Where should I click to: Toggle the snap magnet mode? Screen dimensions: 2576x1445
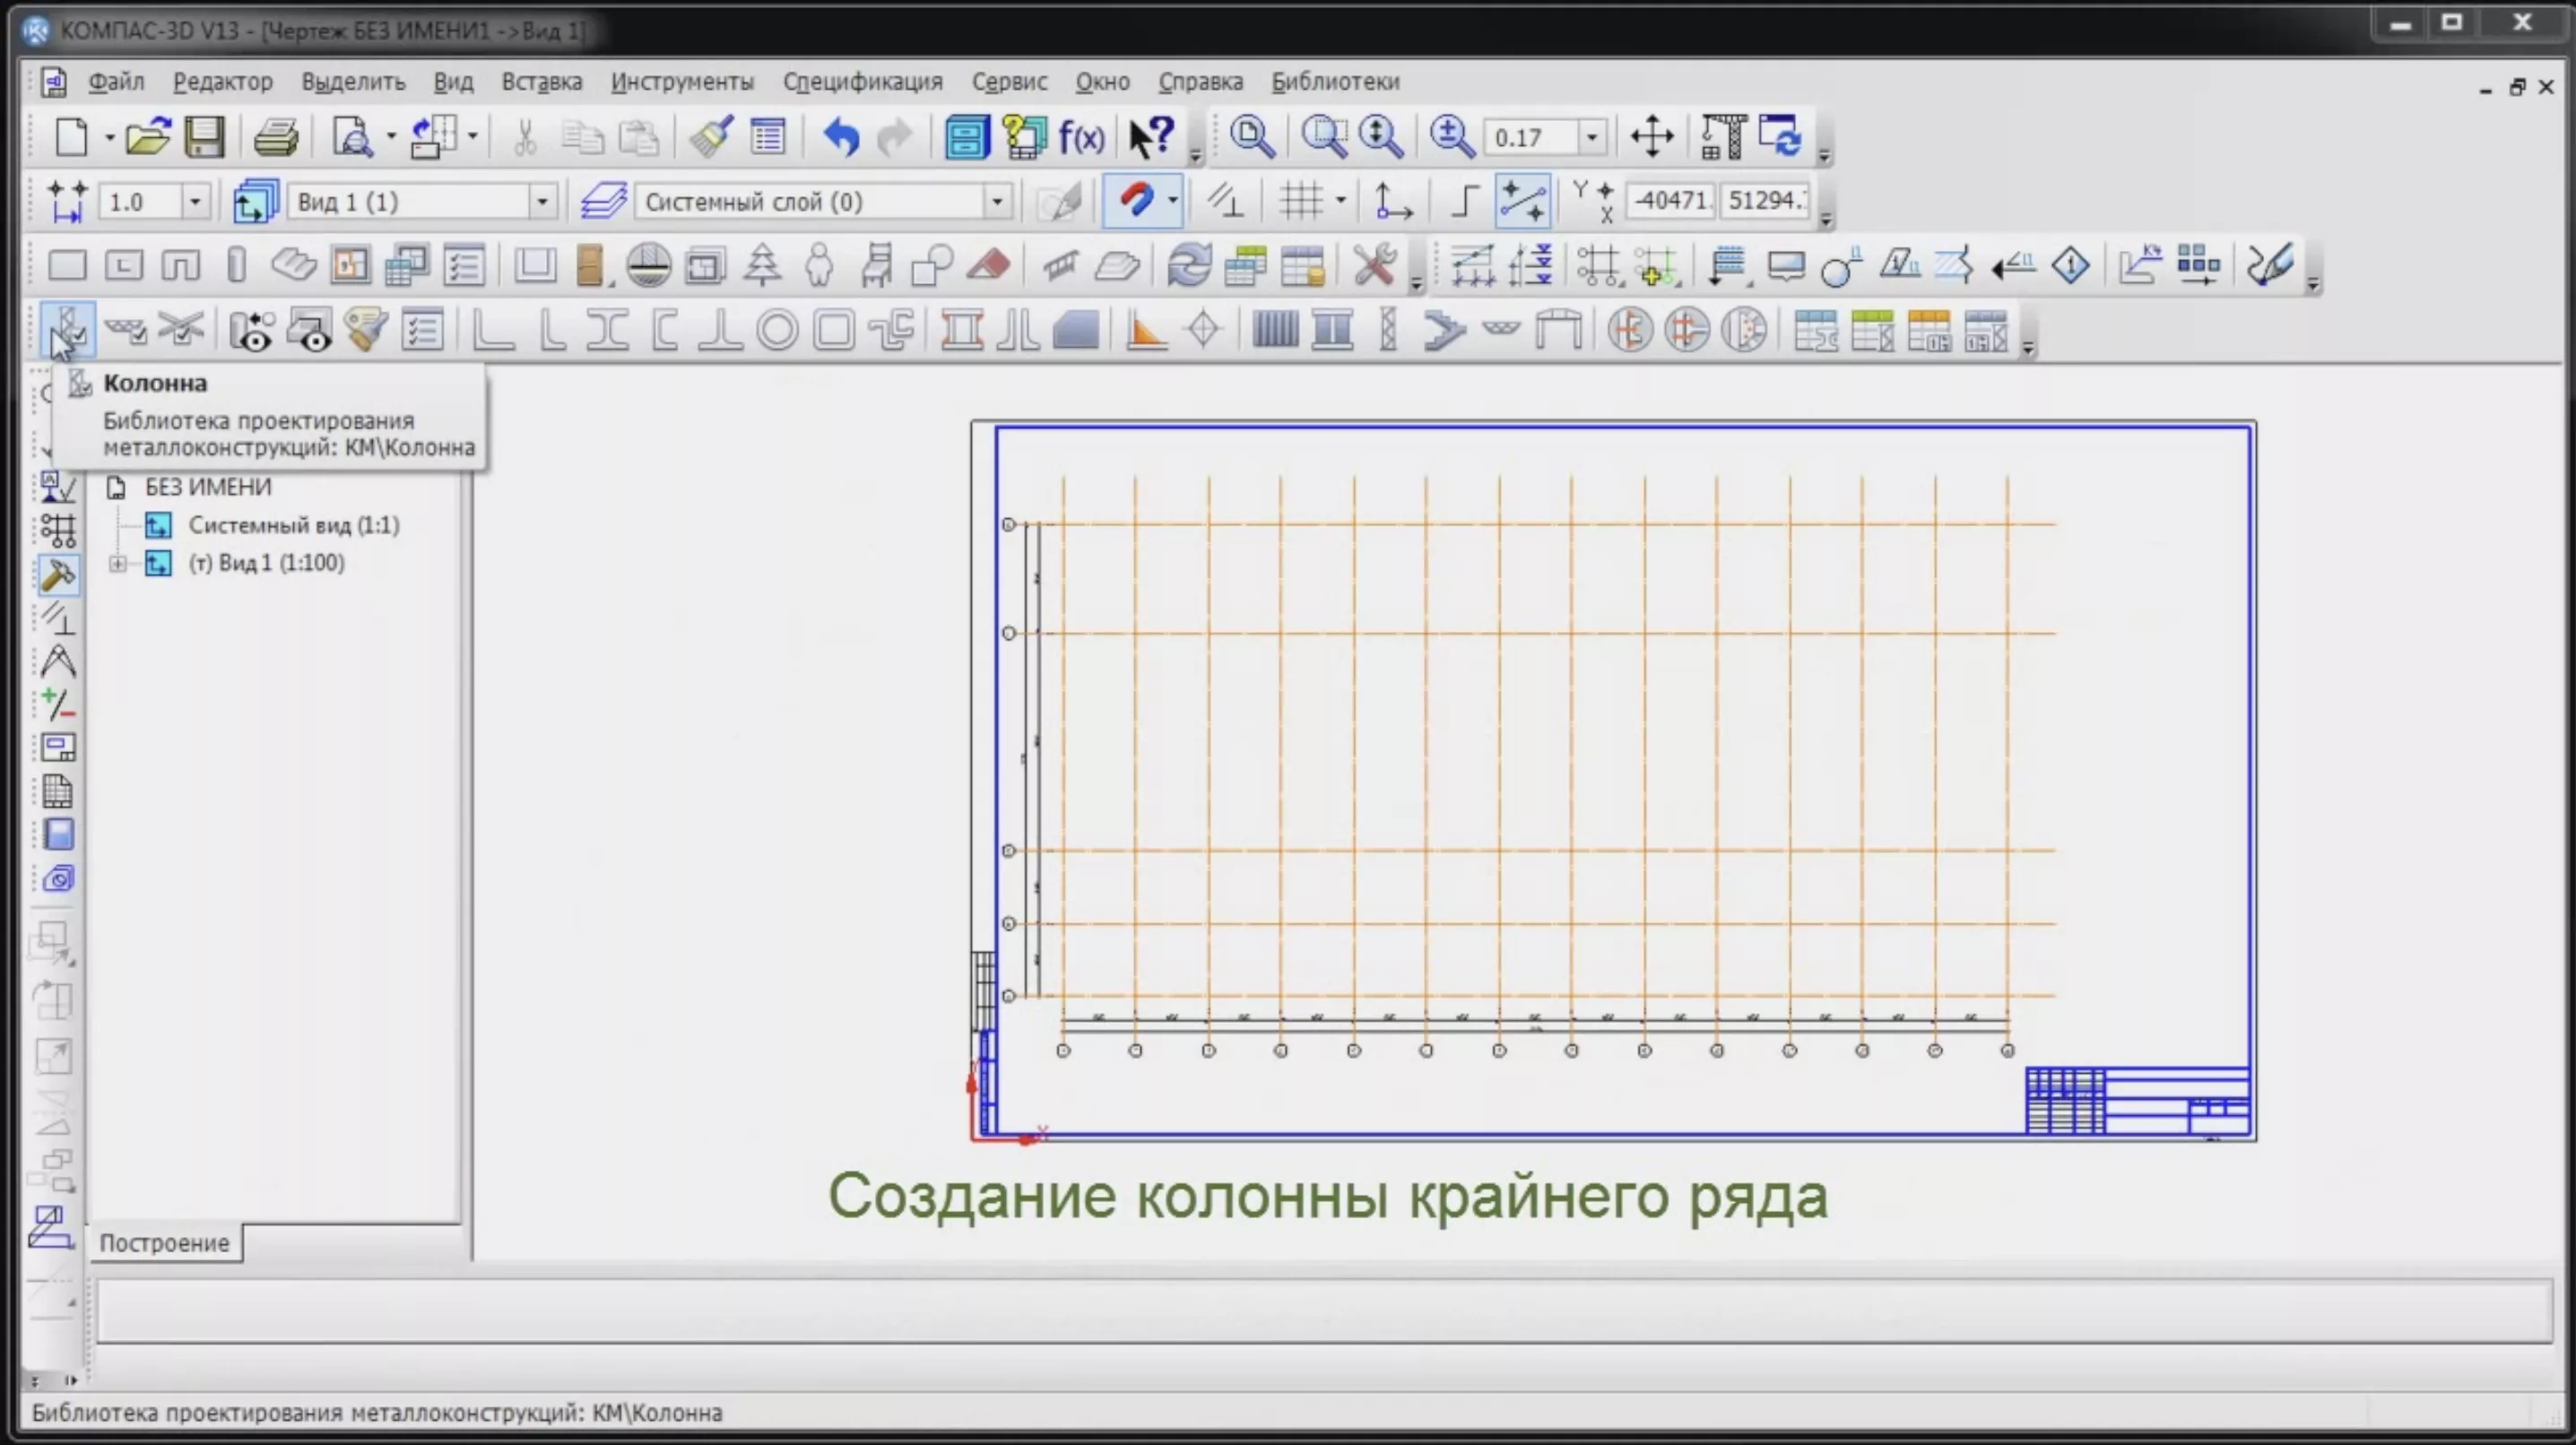[x=1140, y=200]
